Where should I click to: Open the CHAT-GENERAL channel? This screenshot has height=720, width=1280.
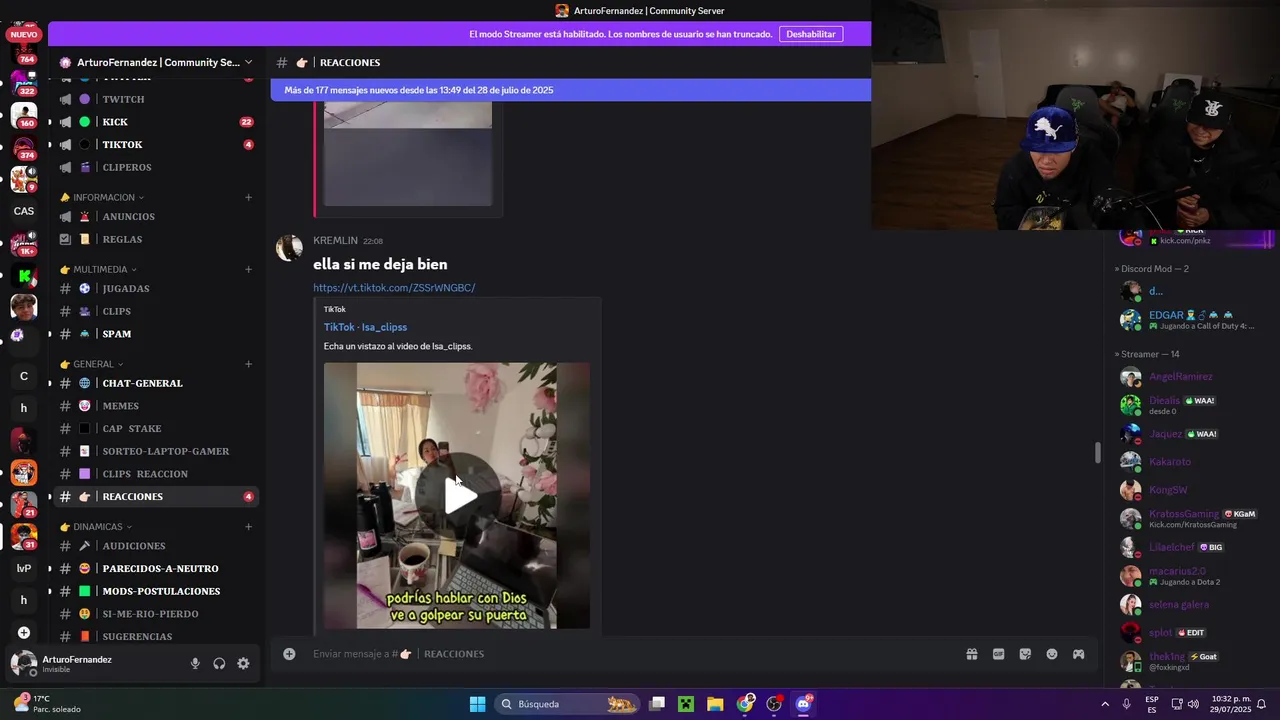[x=156, y=383]
